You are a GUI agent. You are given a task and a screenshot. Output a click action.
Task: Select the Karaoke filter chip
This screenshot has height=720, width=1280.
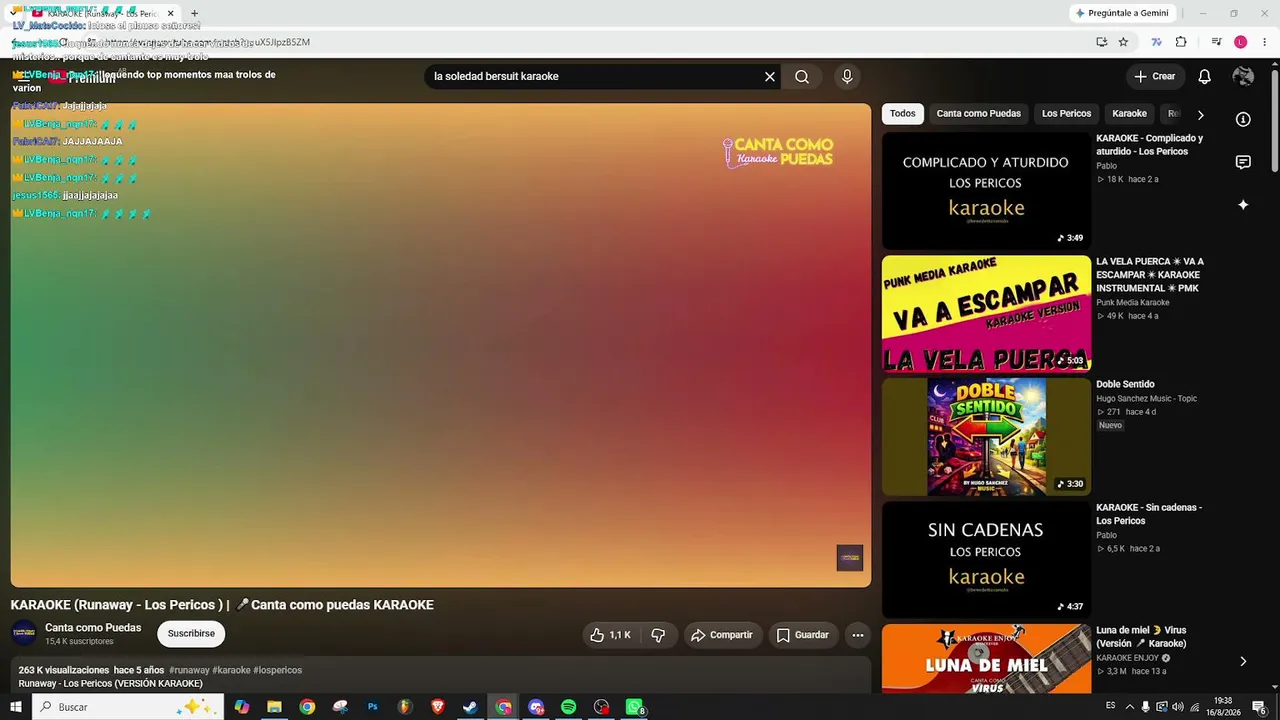[x=1130, y=114]
